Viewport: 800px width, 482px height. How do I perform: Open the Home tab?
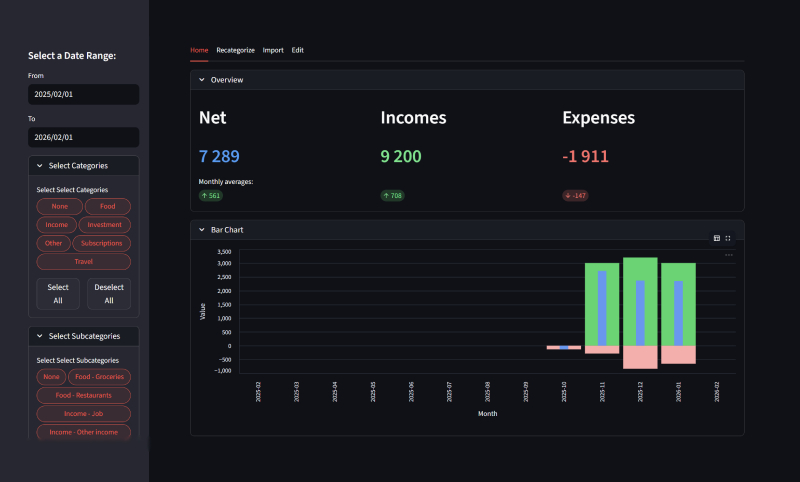199,50
